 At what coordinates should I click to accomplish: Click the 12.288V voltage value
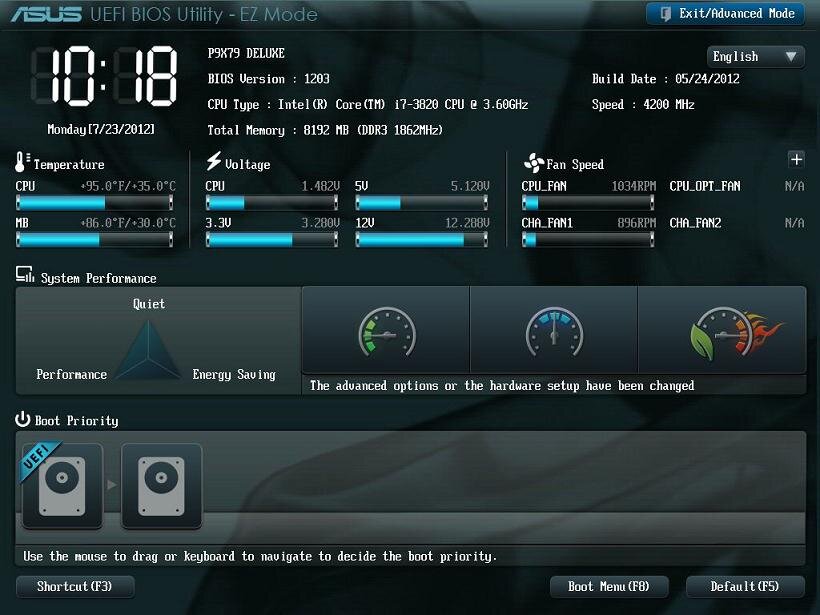[x=468, y=223]
